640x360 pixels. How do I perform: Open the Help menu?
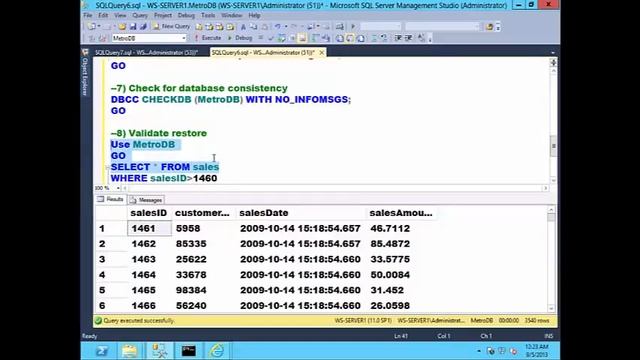point(254,16)
